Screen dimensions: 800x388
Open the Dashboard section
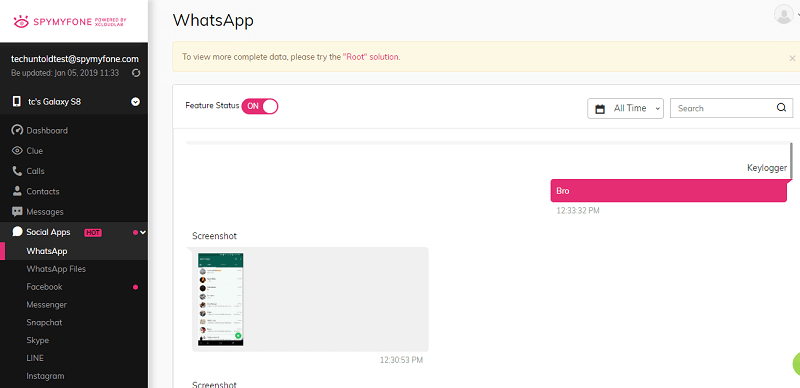coord(47,130)
